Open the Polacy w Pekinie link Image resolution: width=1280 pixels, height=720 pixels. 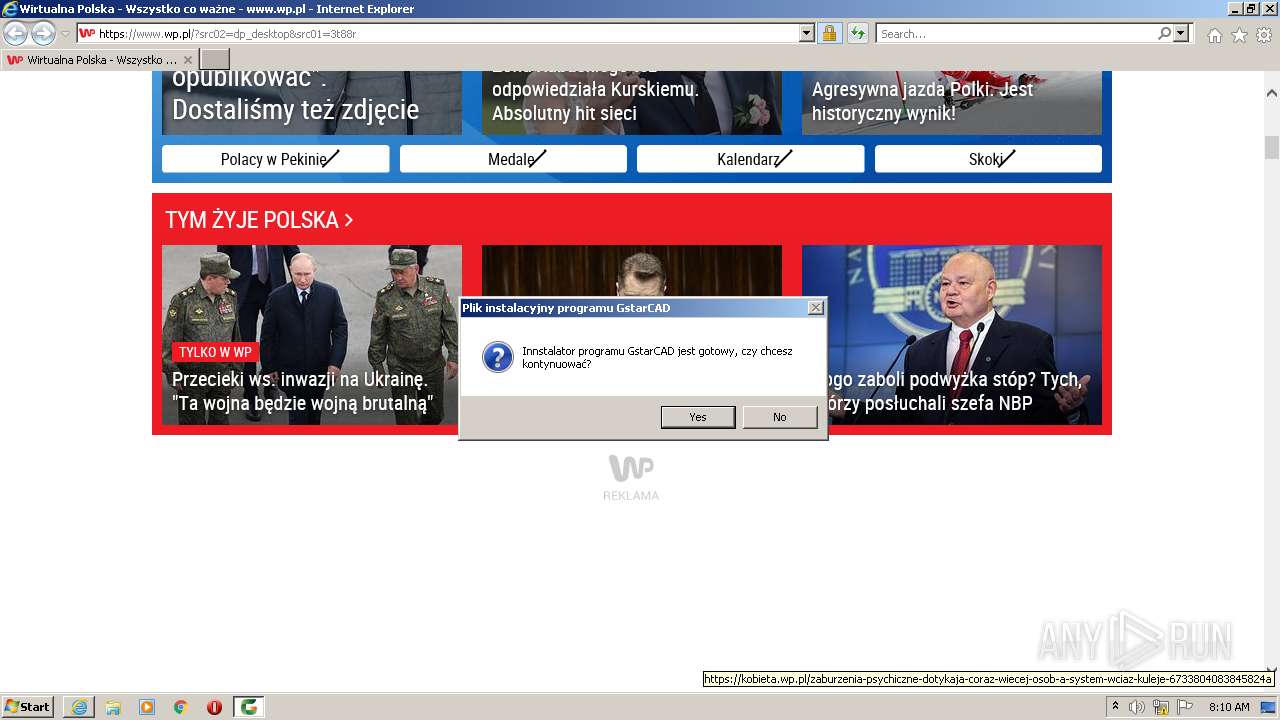pos(276,159)
